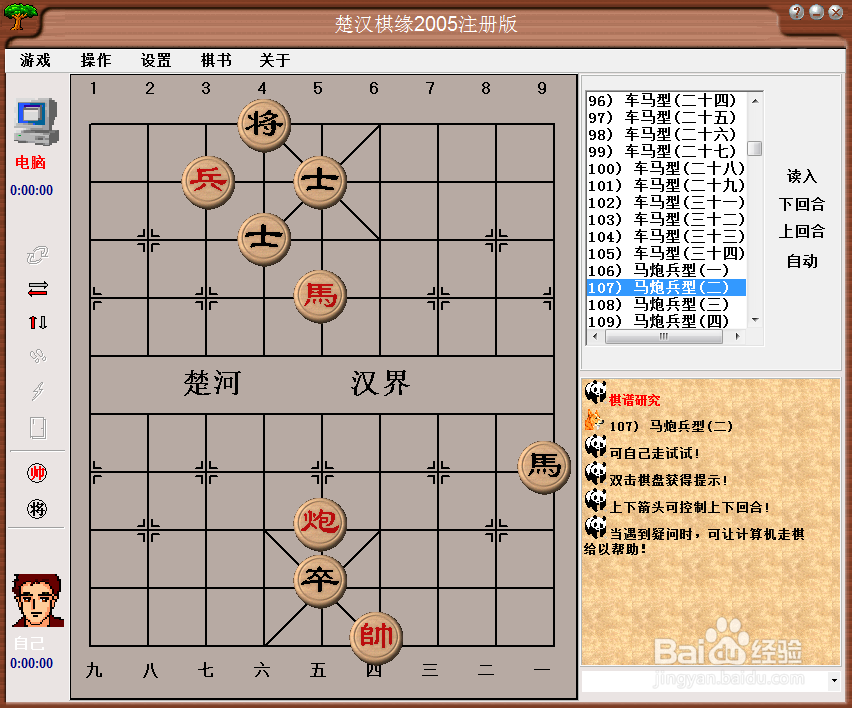Click the help question mark button
Screen dimensions: 852x708
click(x=797, y=12)
